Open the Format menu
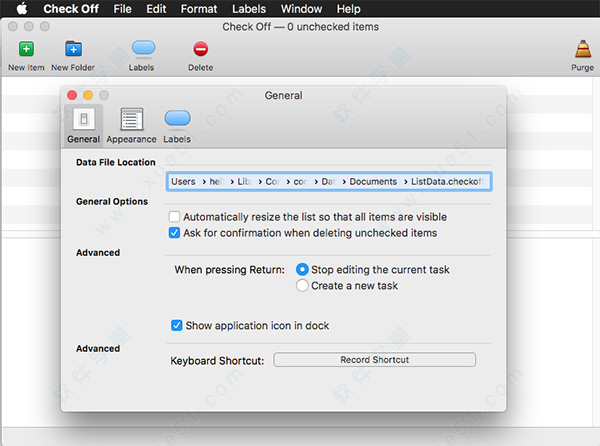Viewport: 600px width, 446px height. [199, 8]
